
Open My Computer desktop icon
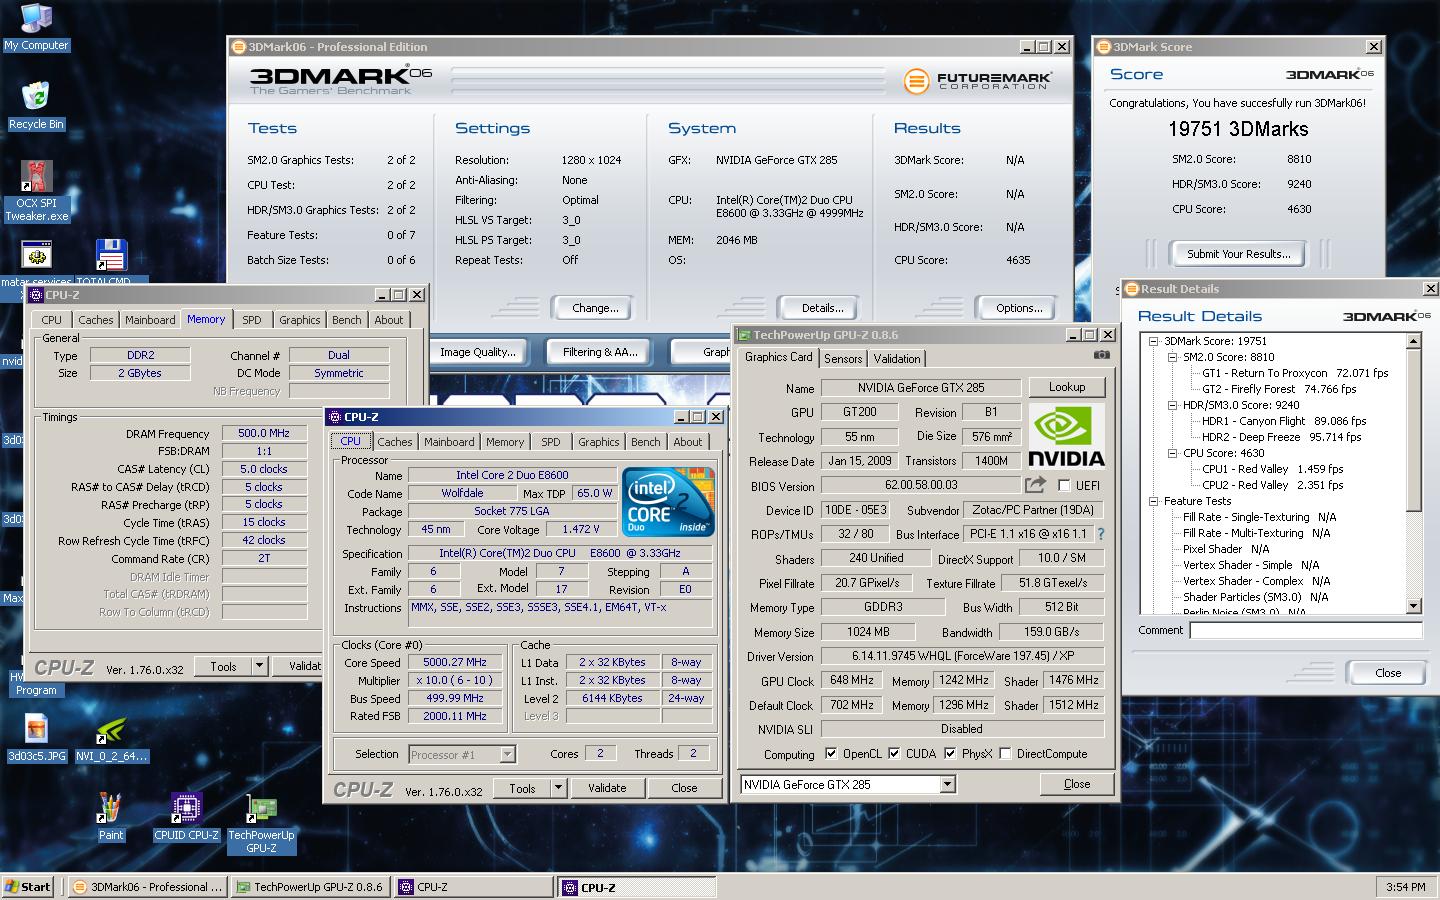point(36,27)
